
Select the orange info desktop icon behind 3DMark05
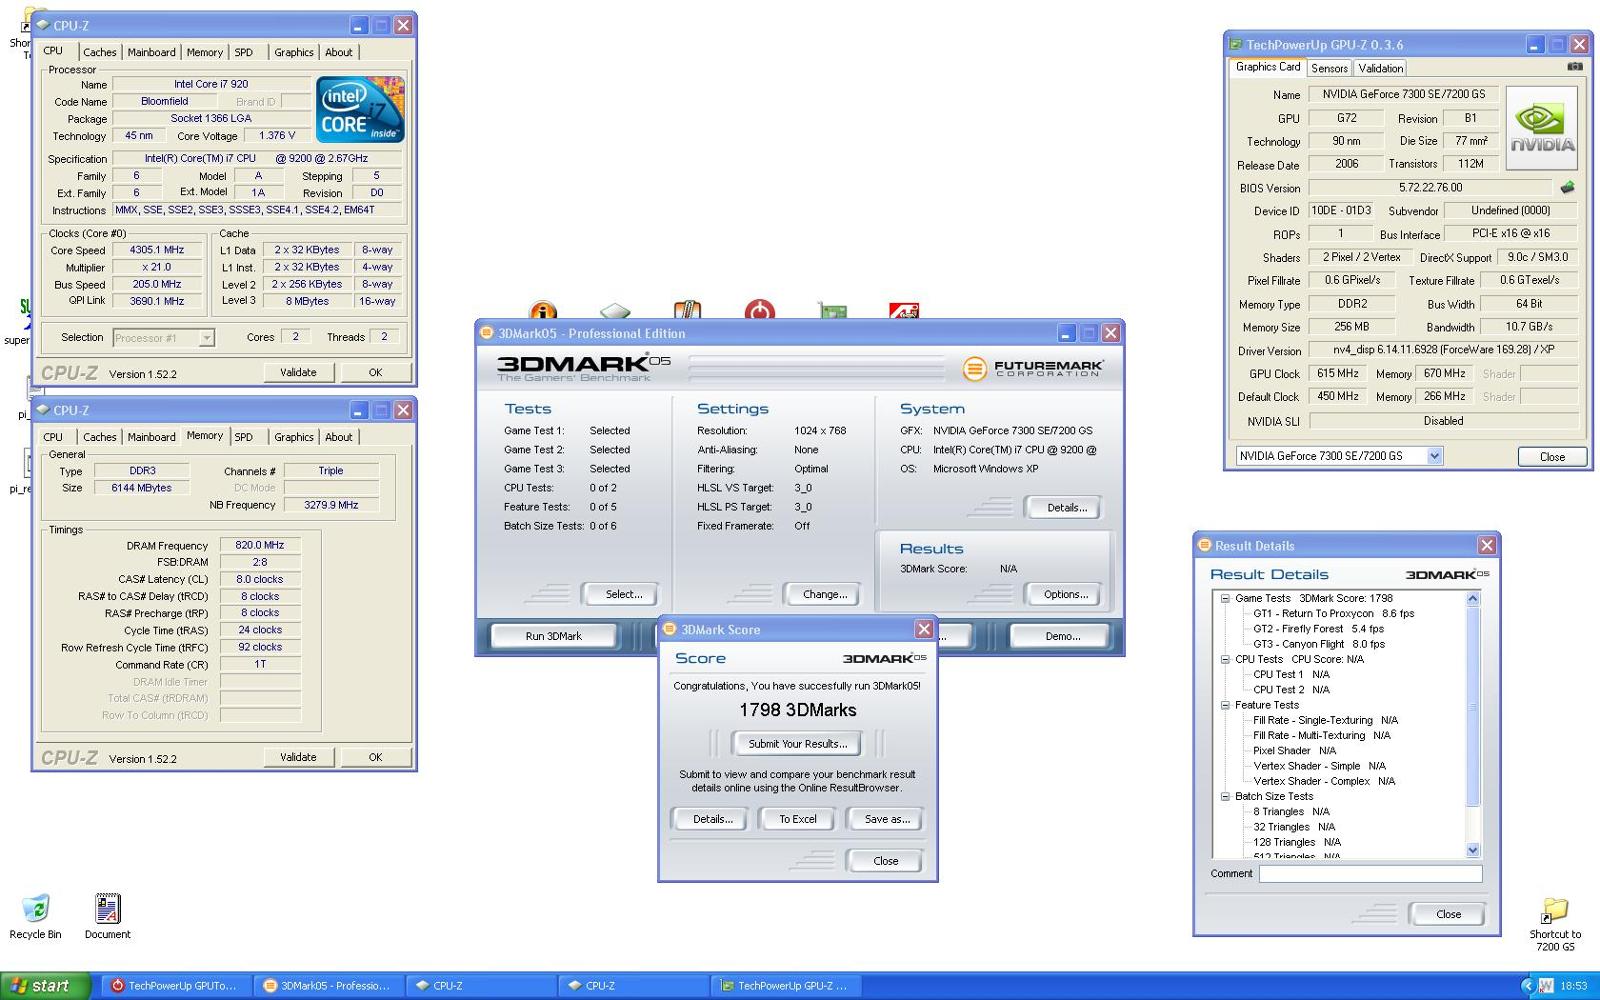click(x=543, y=311)
